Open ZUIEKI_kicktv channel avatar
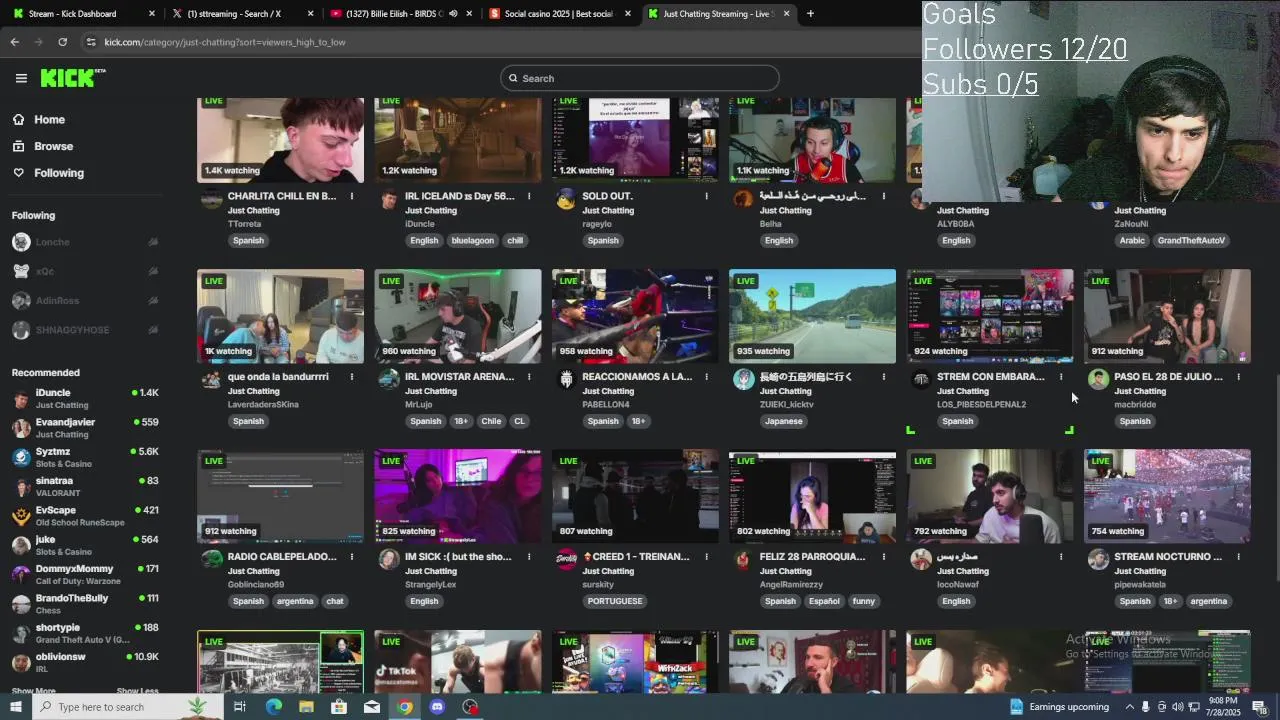This screenshot has width=1280, height=720. point(743,379)
